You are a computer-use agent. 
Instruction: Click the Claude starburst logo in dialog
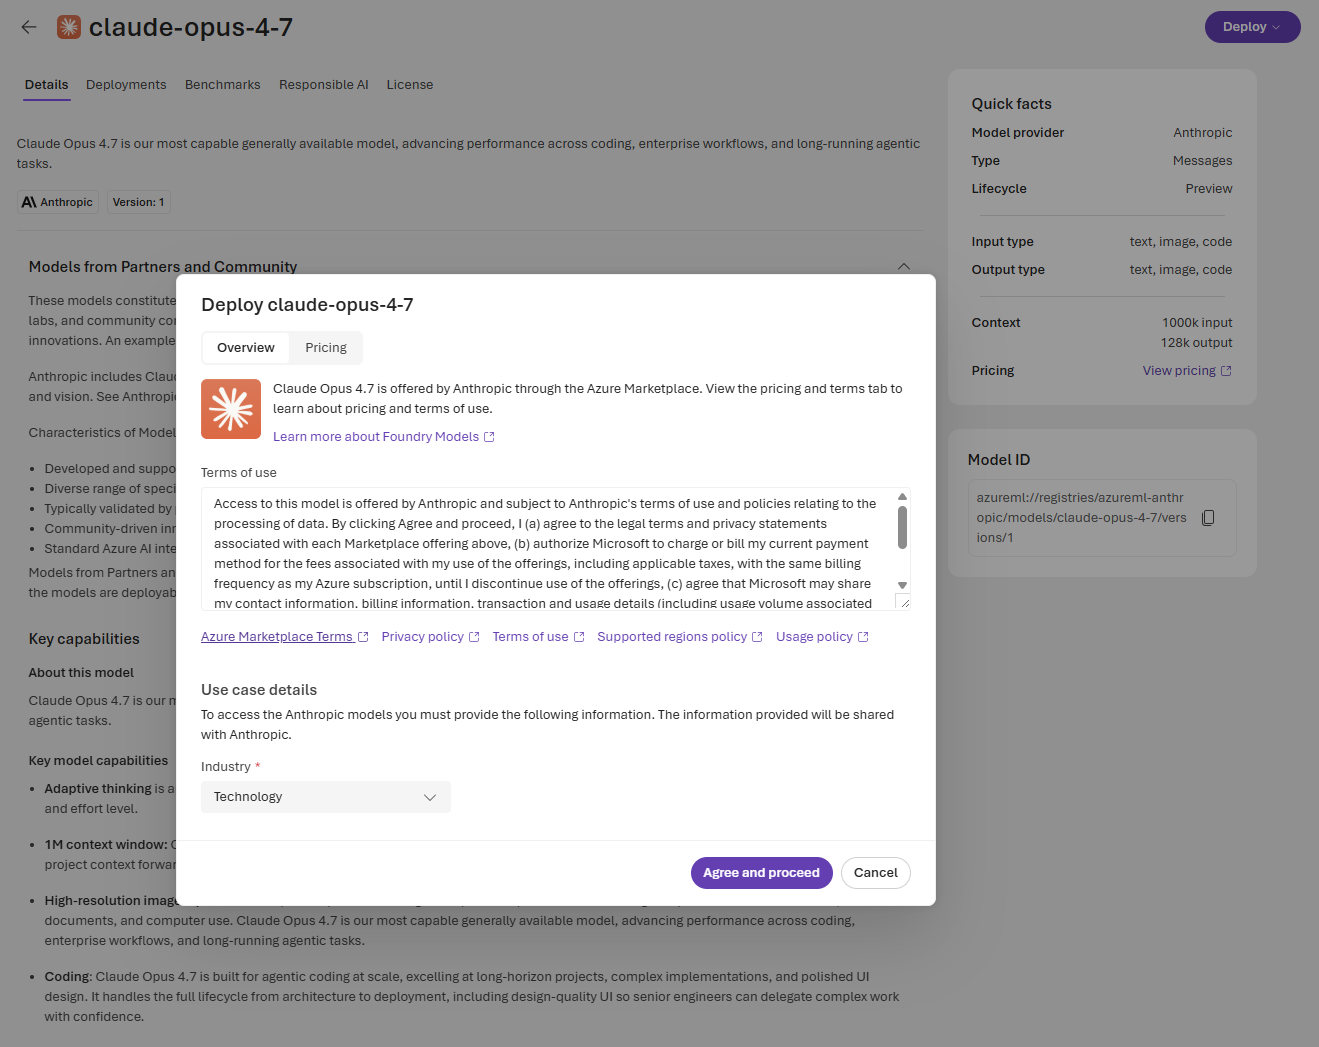231,409
